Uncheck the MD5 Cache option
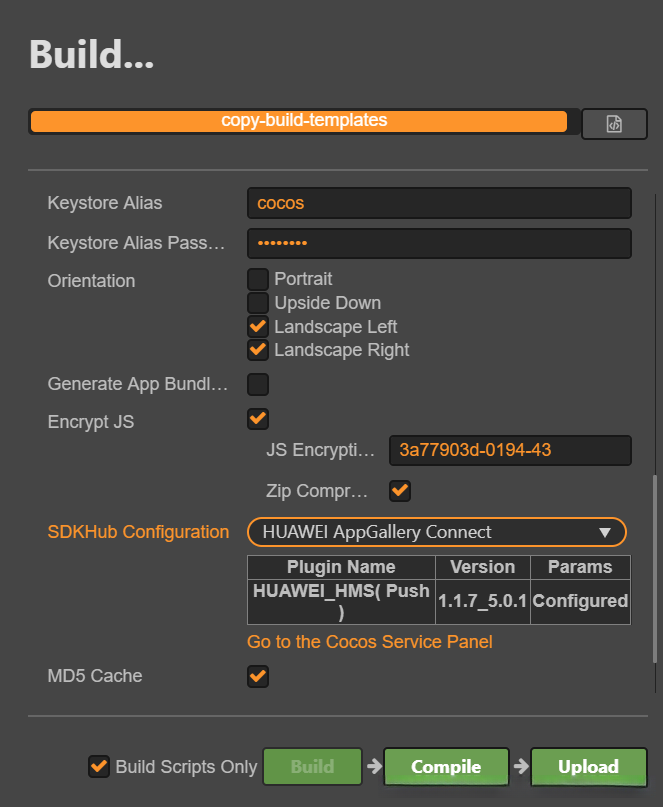Image resolution: width=663 pixels, height=807 pixels. point(258,677)
